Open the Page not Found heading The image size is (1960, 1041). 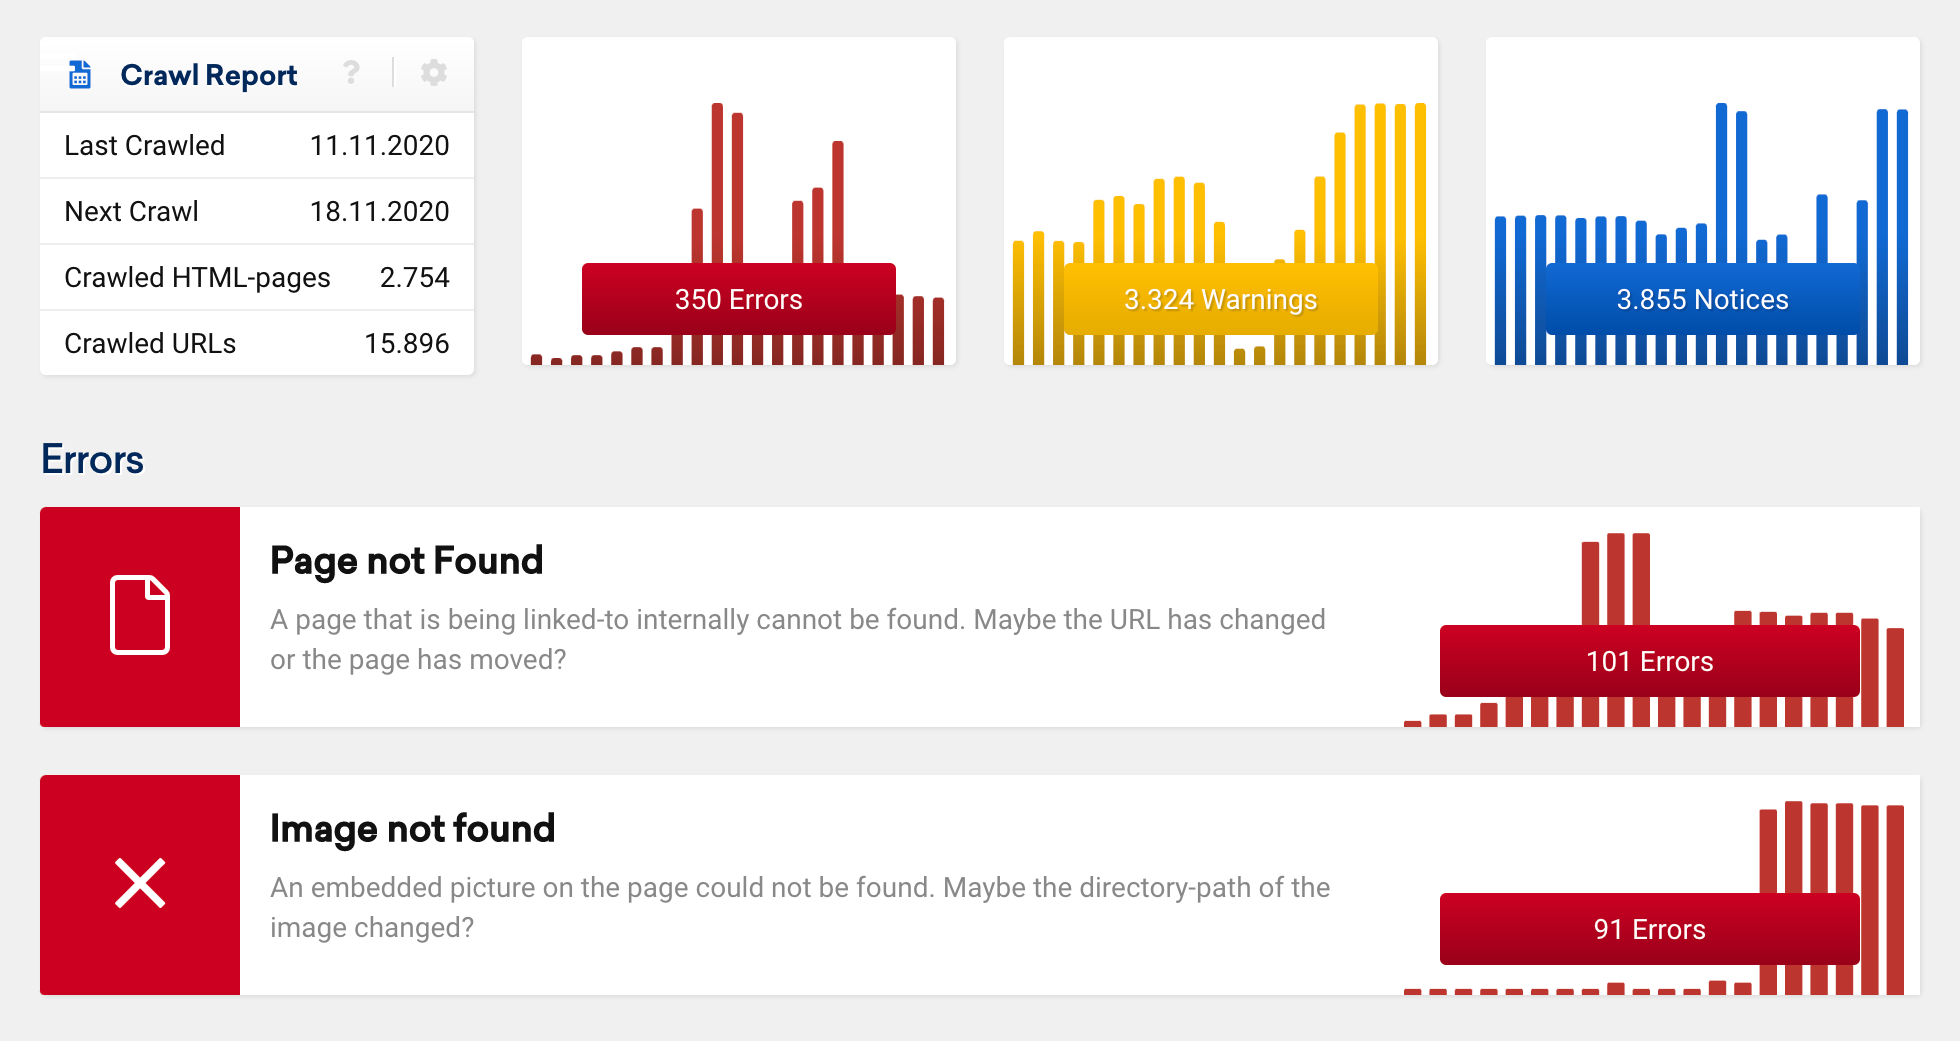coord(406,561)
